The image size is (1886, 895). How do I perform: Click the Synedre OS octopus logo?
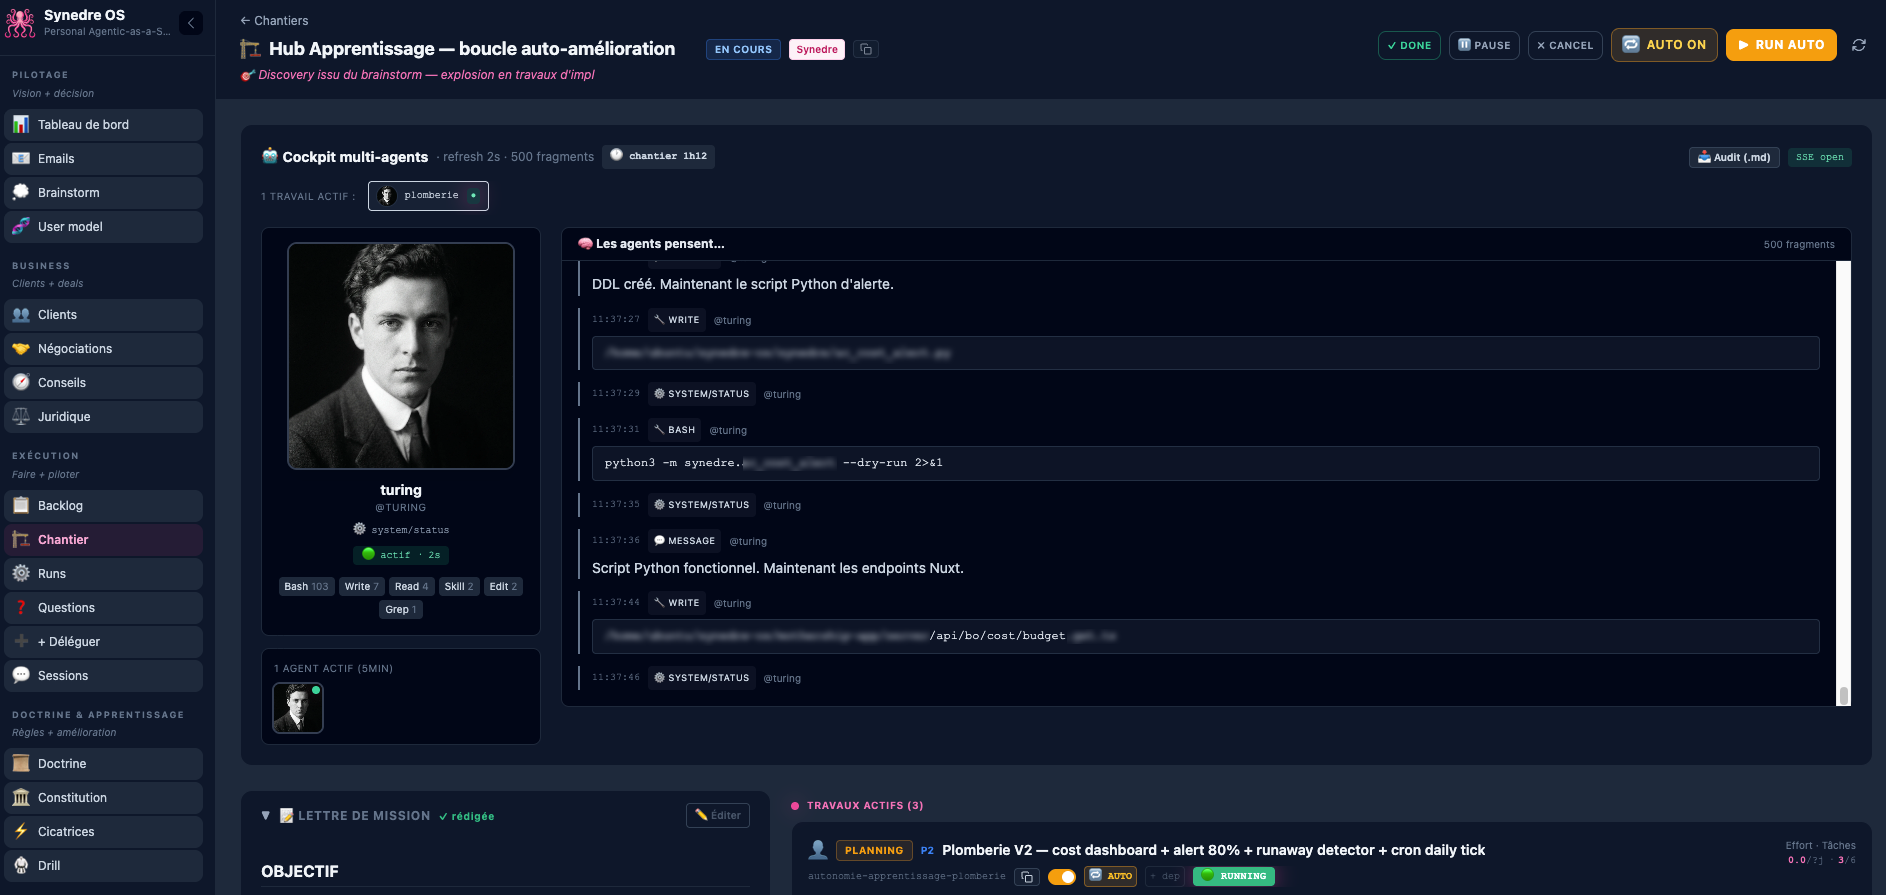20,22
